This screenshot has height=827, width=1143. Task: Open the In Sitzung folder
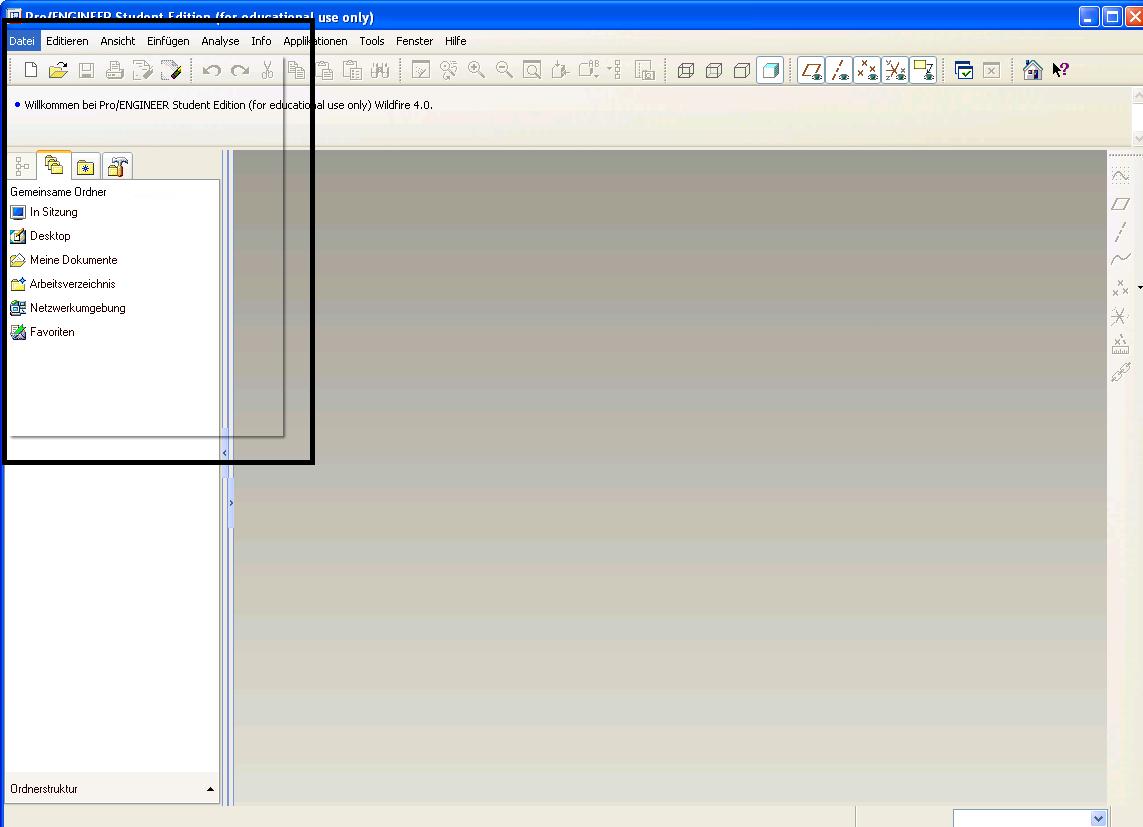[x=44, y=212]
